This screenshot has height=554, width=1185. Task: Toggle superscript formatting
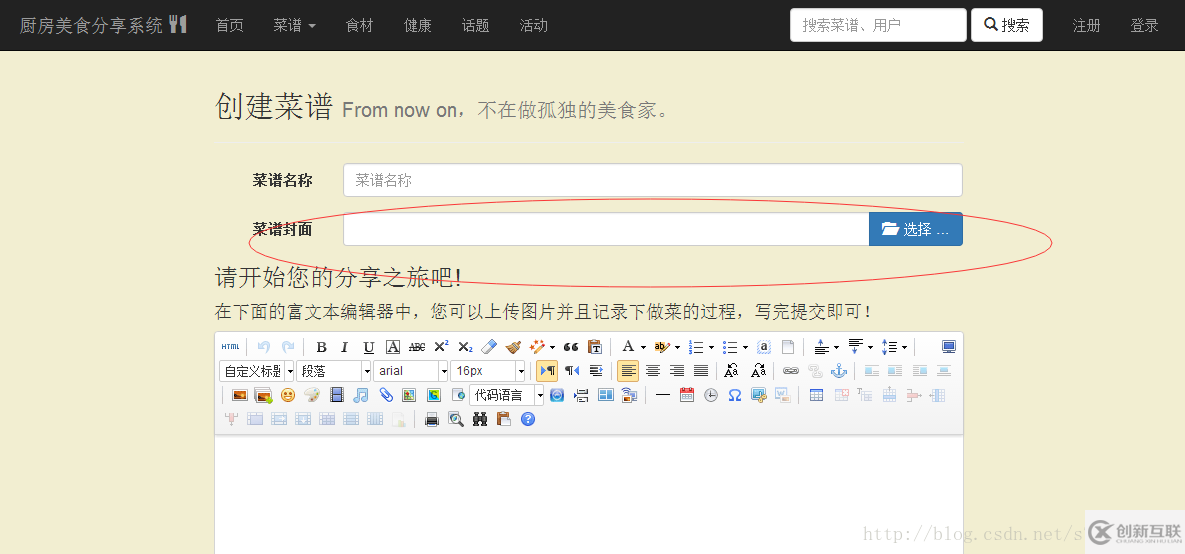[x=441, y=347]
